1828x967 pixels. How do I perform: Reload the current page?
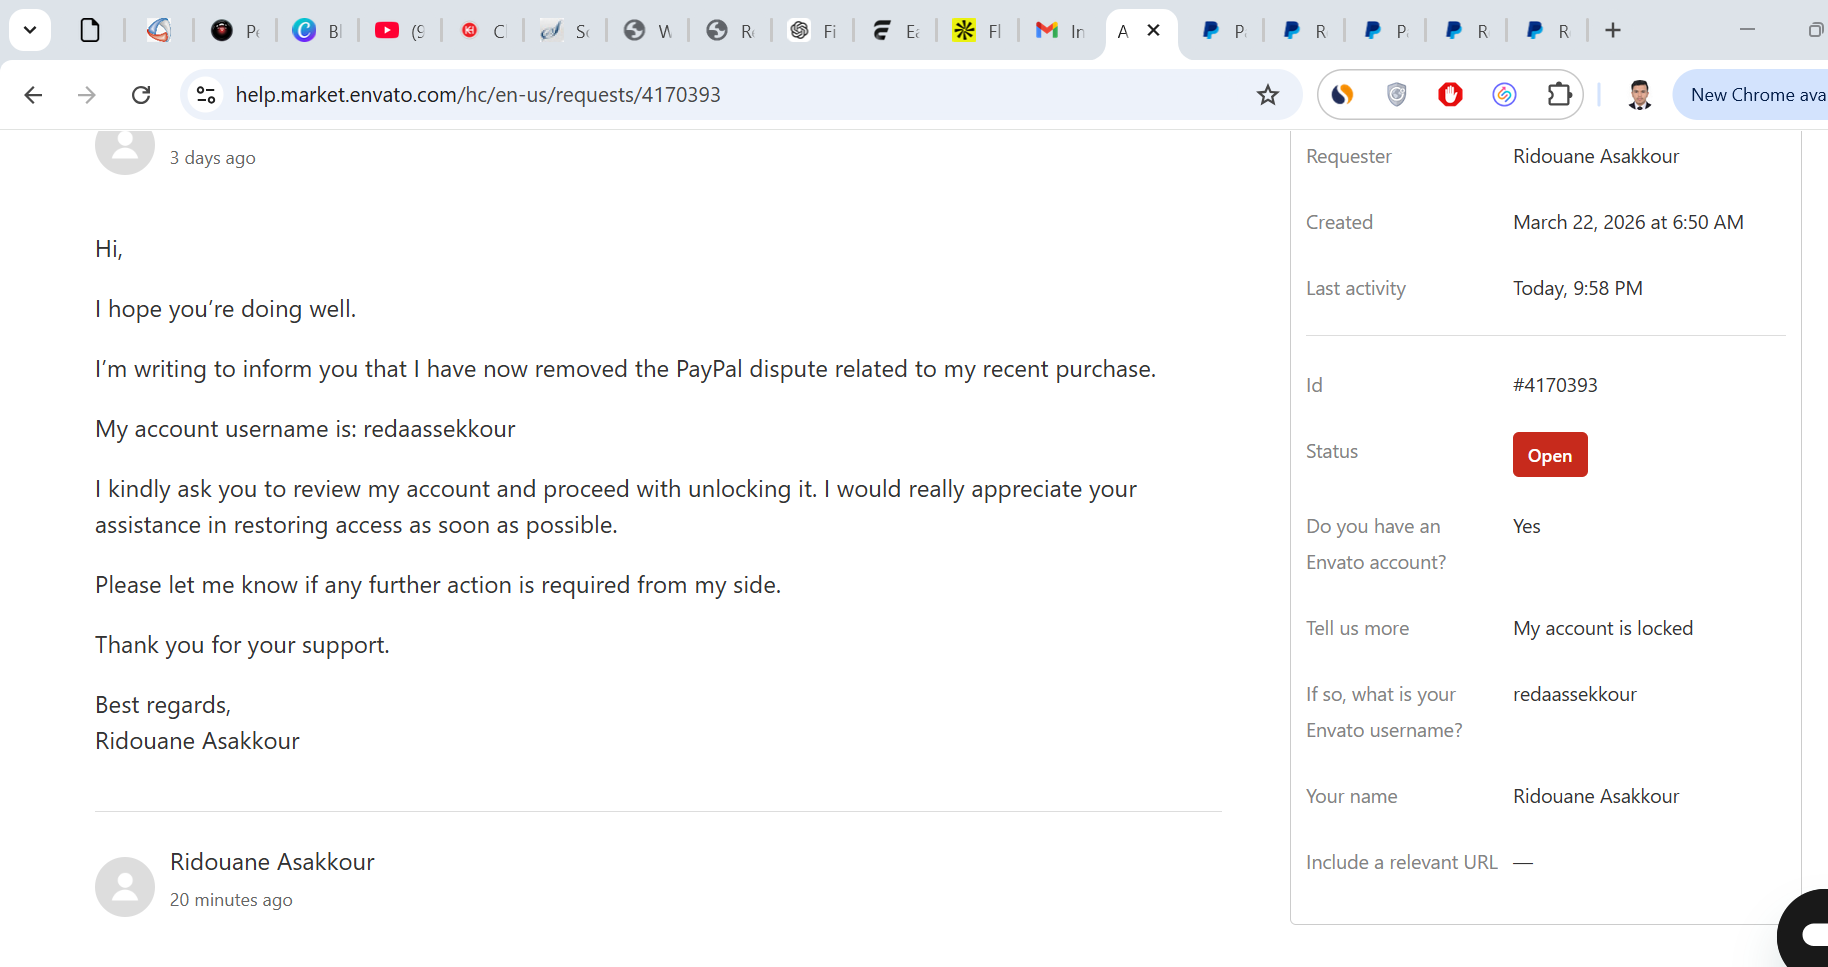click(141, 95)
